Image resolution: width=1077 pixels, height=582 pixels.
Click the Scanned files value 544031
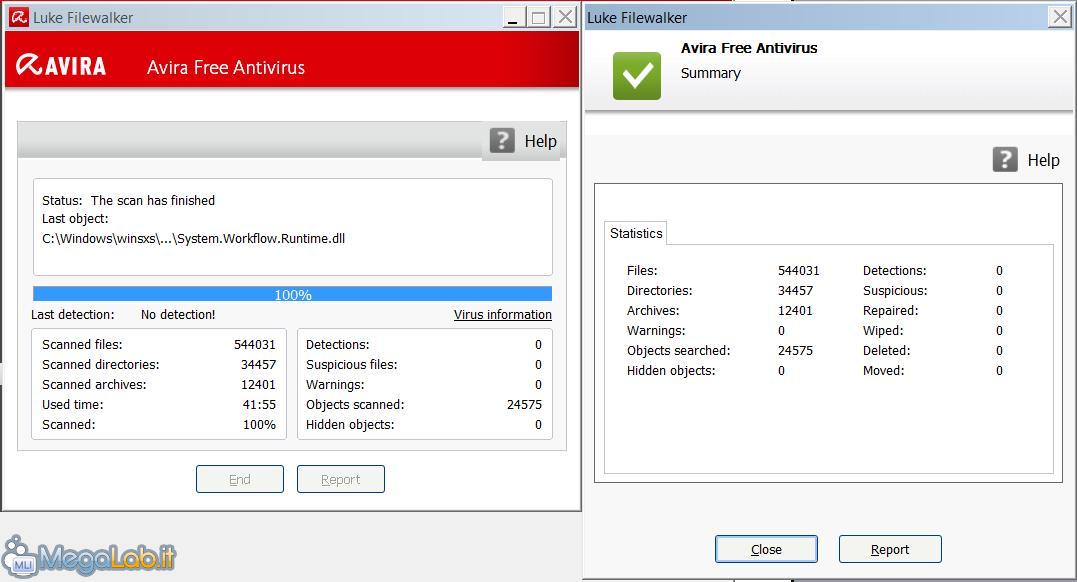(x=255, y=344)
